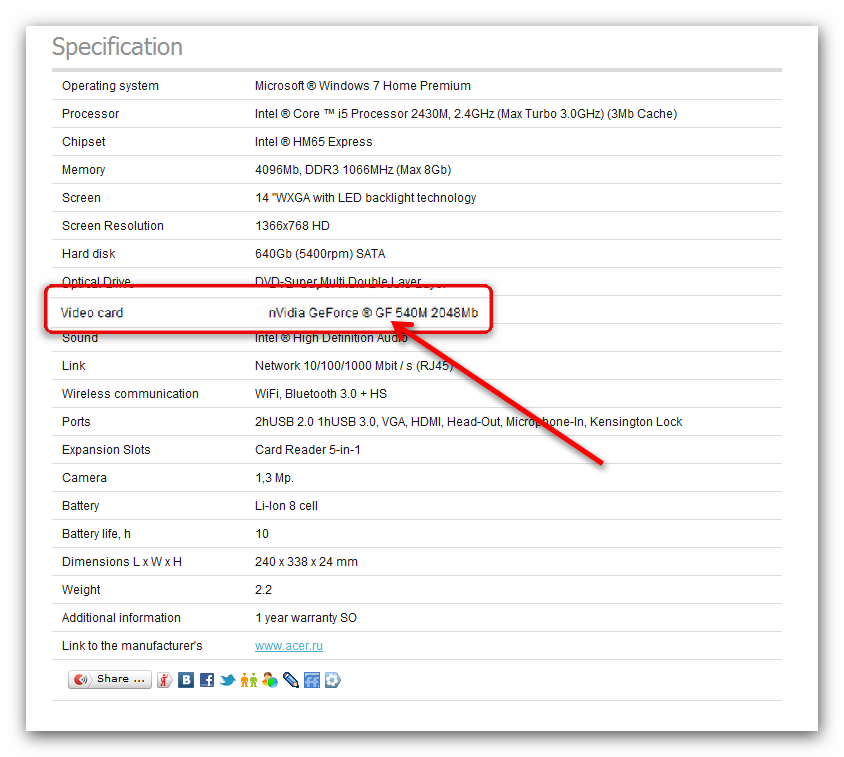The height and width of the screenshot is (757, 844).
Task: Click the "Camera" label
Action: click(85, 478)
